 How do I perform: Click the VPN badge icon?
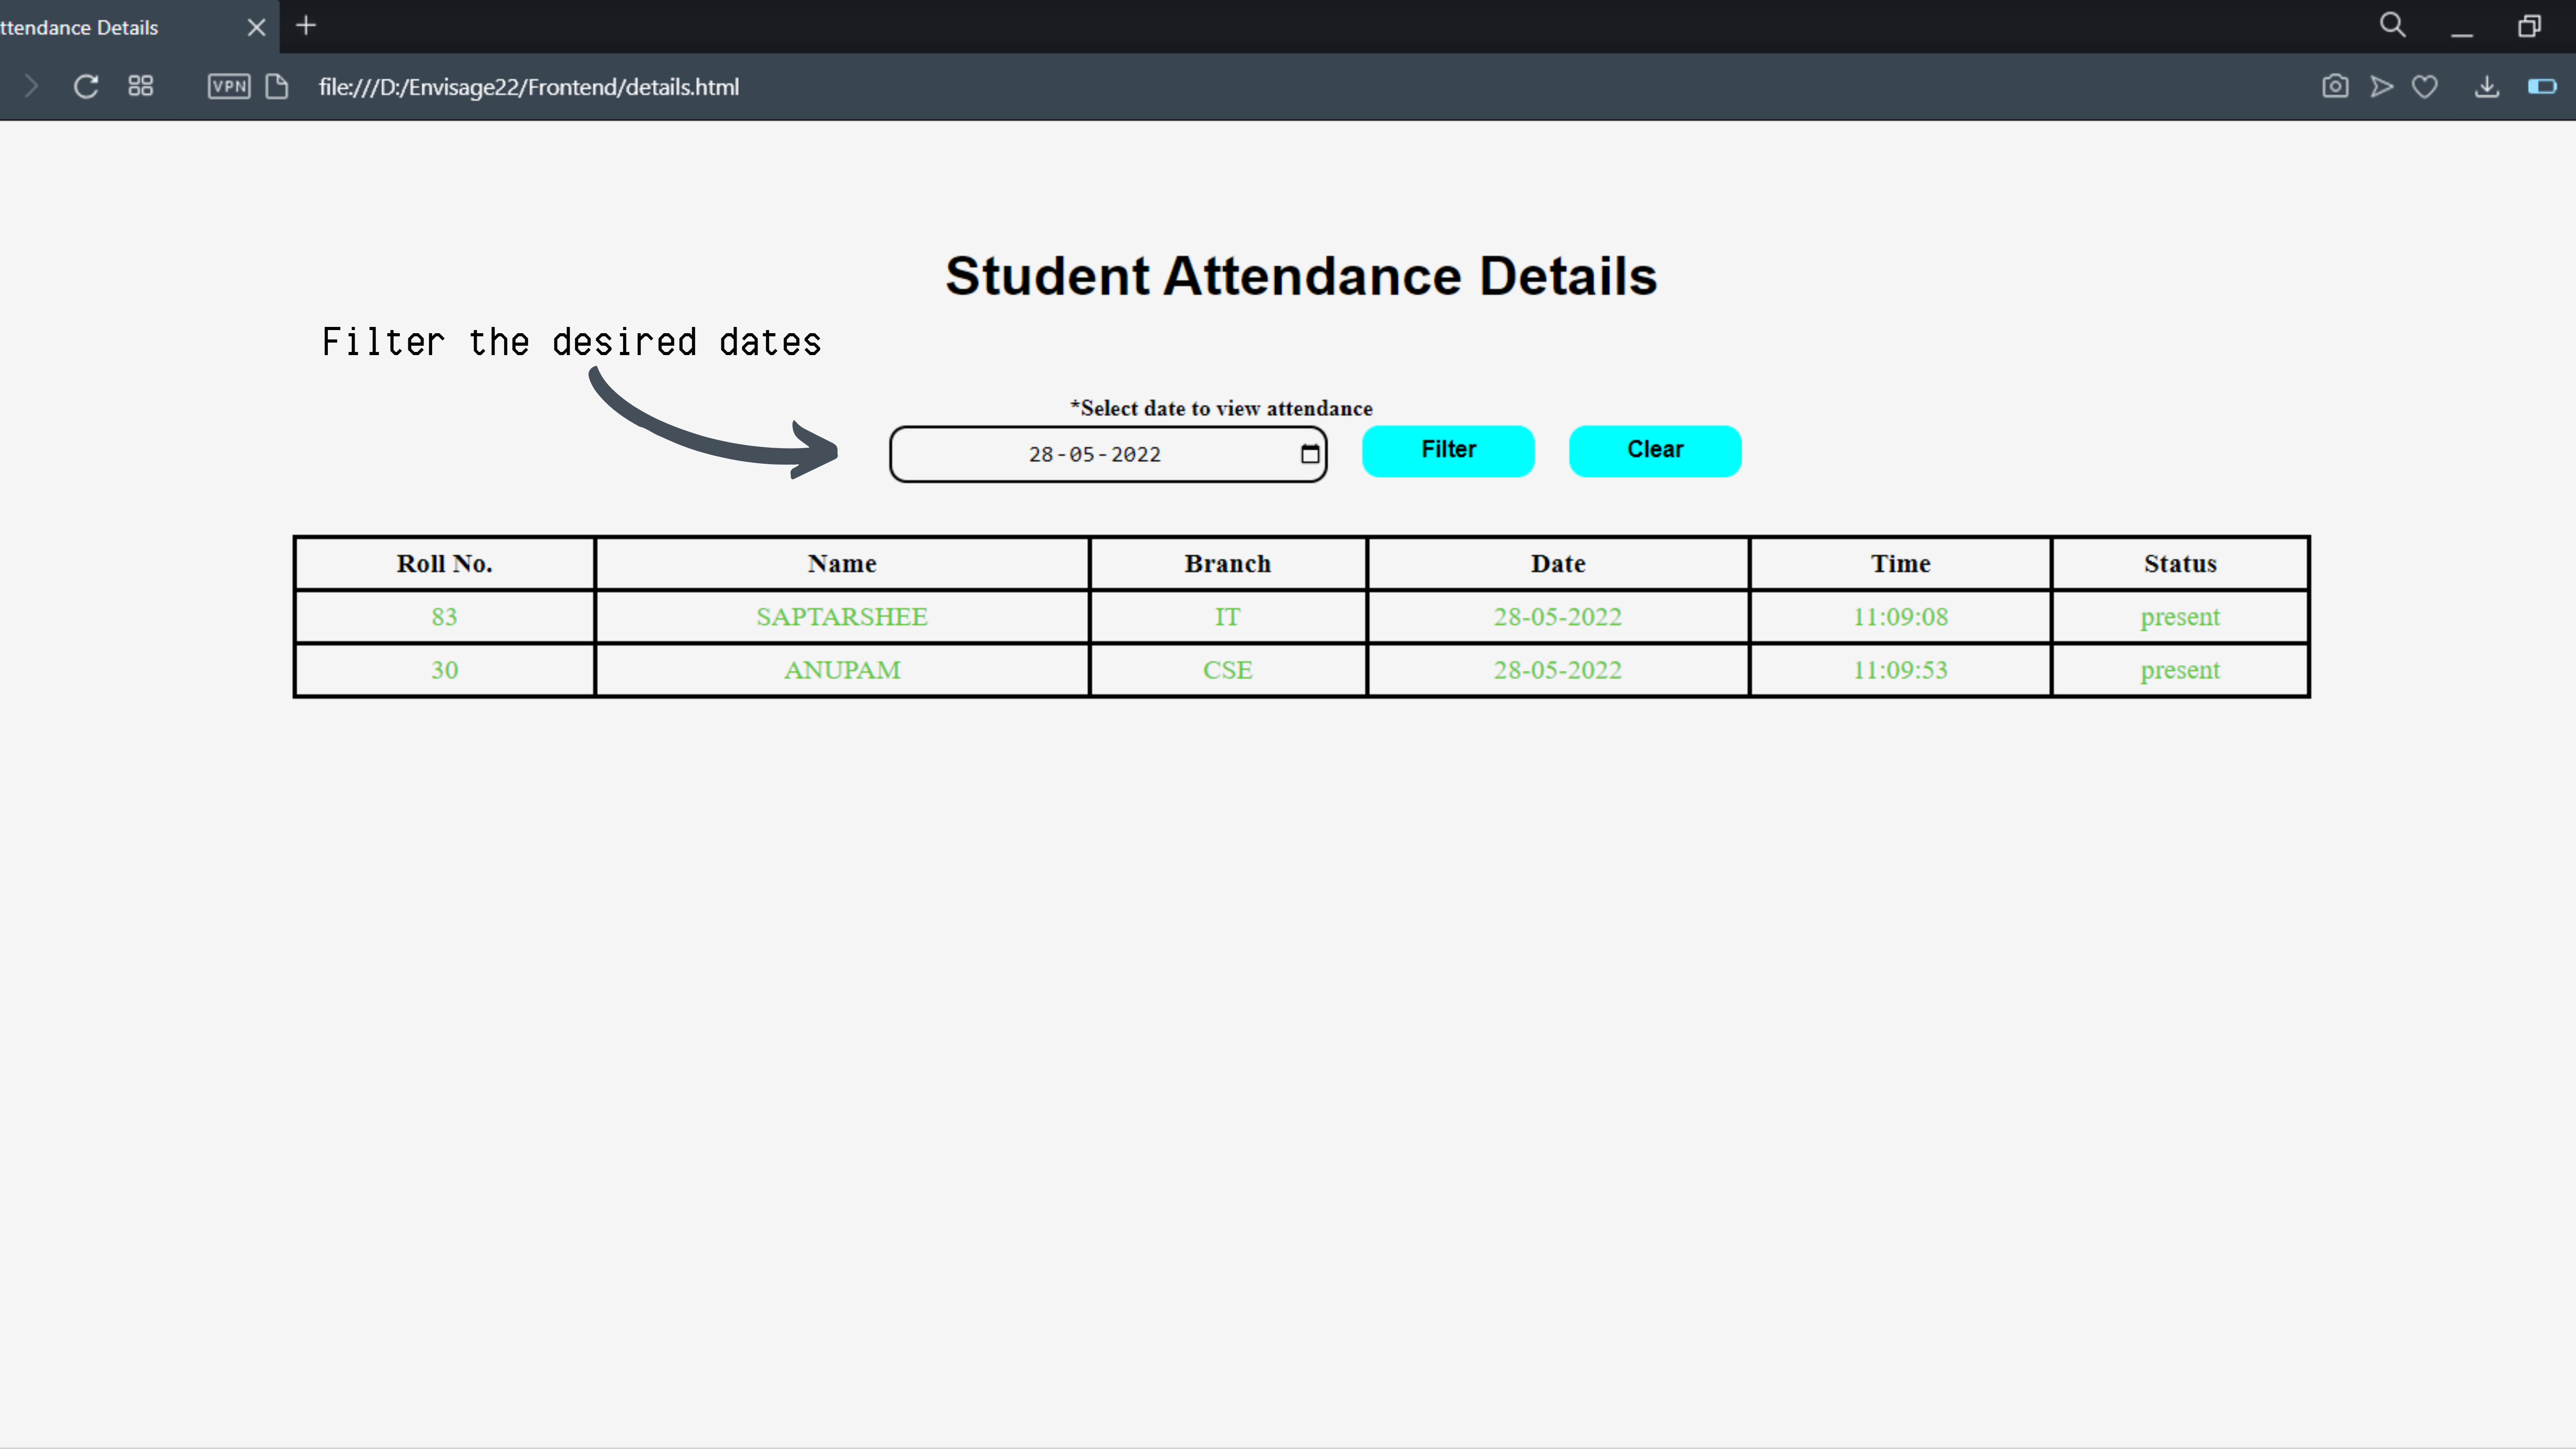[x=229, y=86]
